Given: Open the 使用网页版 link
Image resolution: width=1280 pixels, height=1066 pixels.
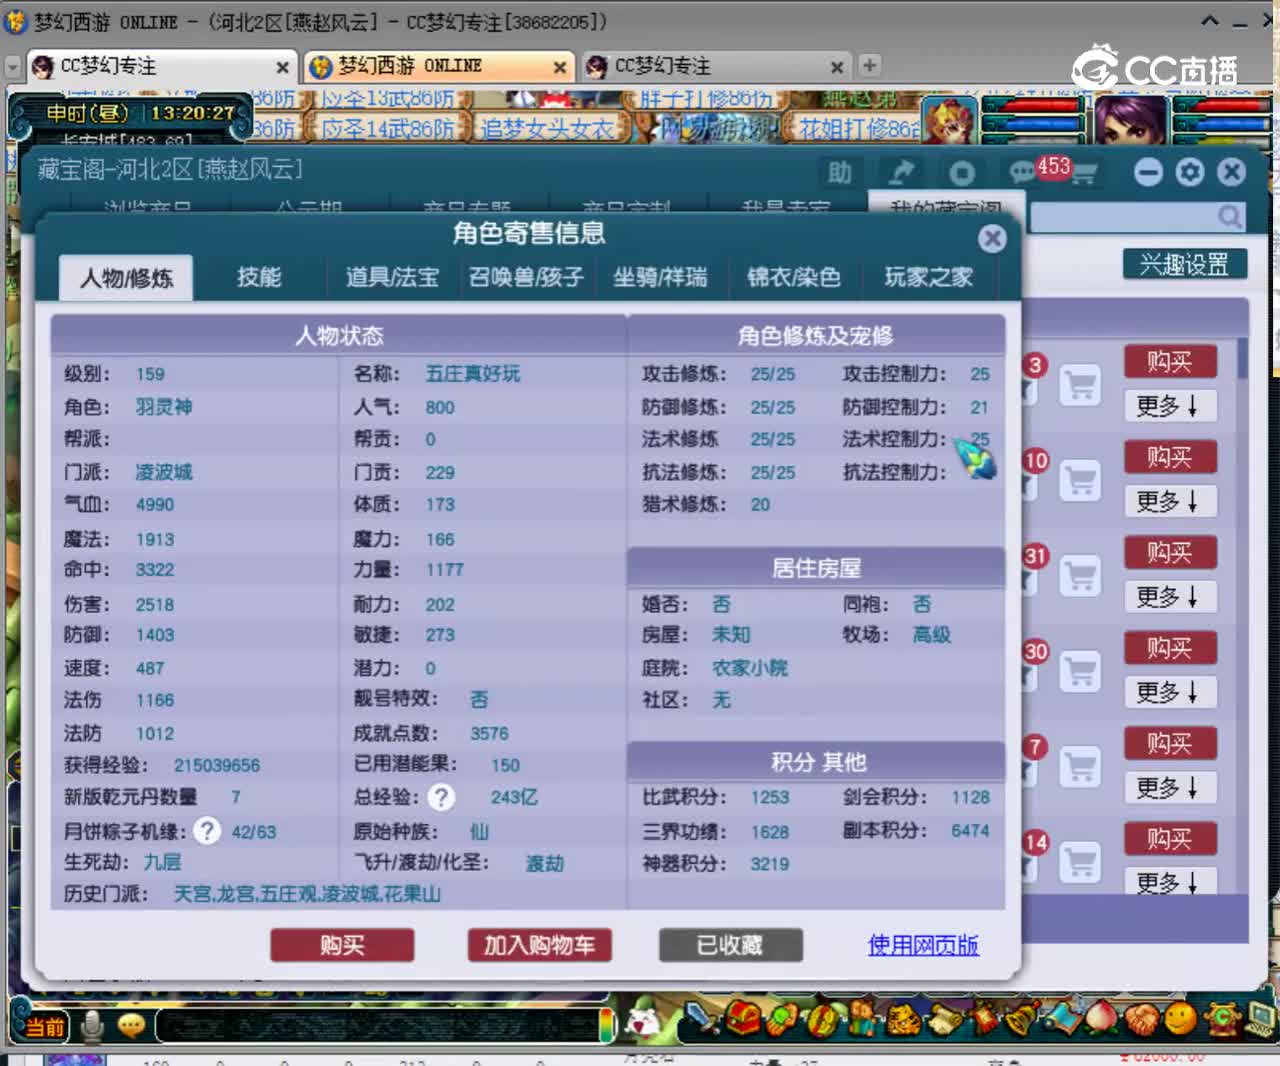Looking at the screenshot, I should pyautogui.click(x=923, y=945).
